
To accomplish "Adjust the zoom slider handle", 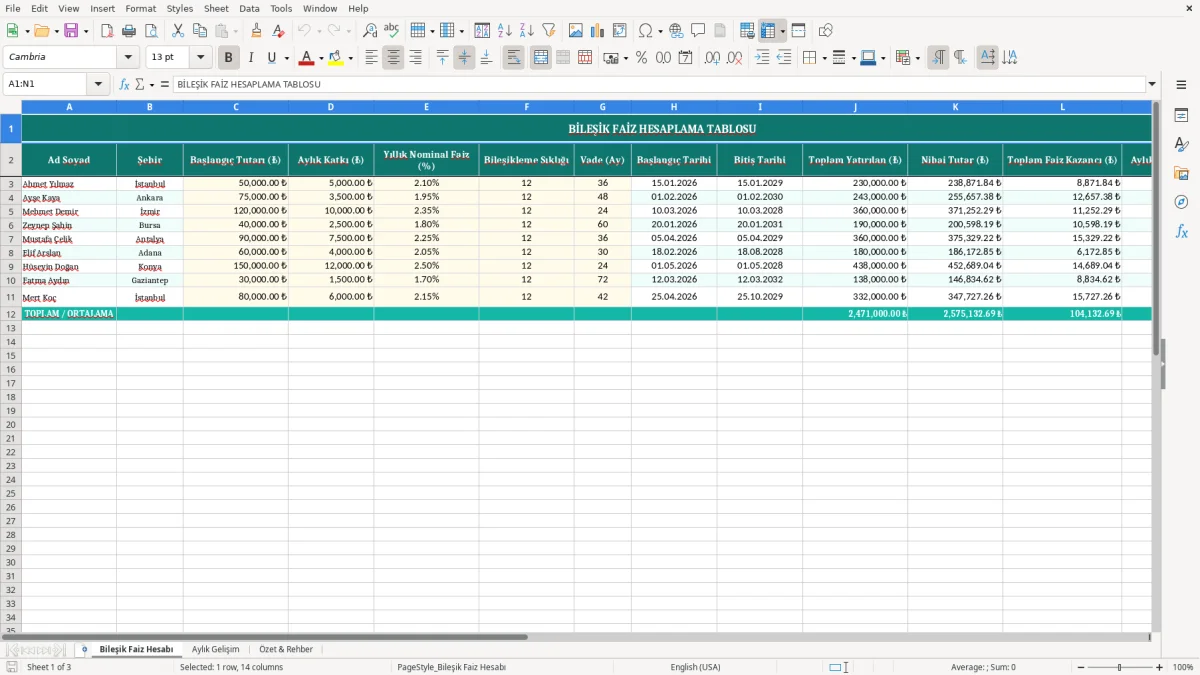I will click(1119, 667).
